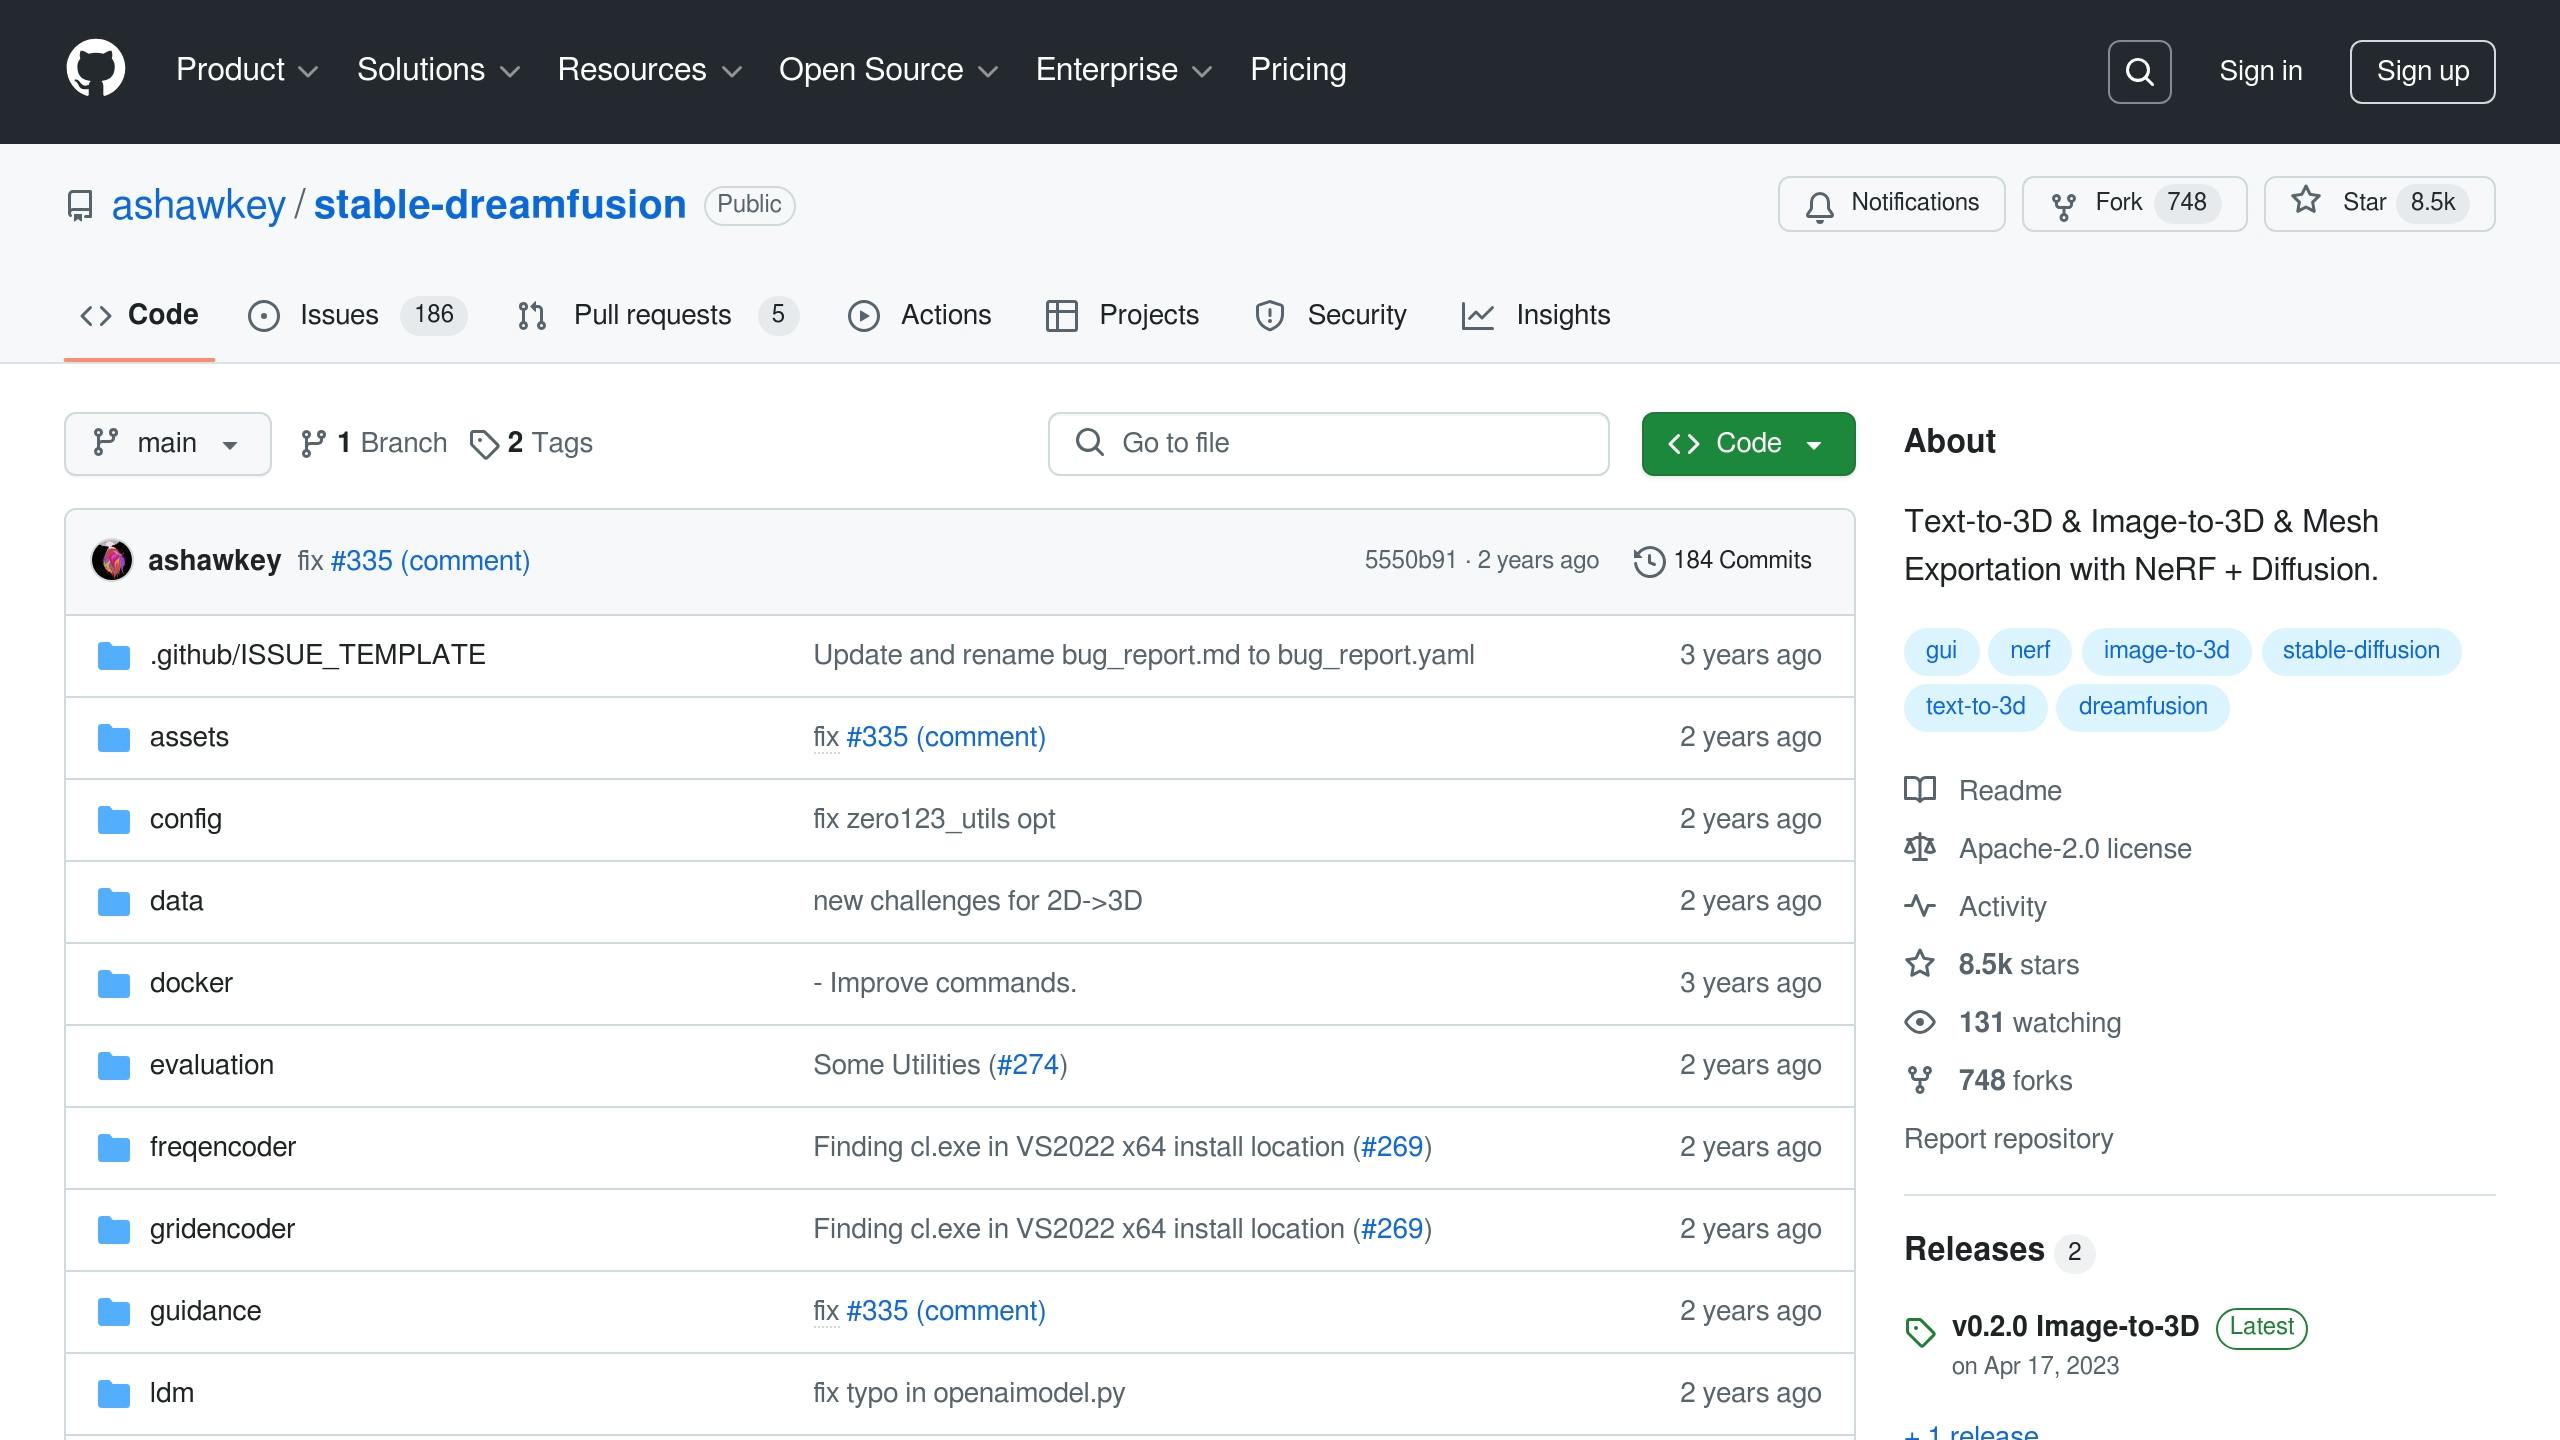The width and height of the screenshot is (2560, 1440).
Task: Click the data folder icon
Action: pos(114,902)
